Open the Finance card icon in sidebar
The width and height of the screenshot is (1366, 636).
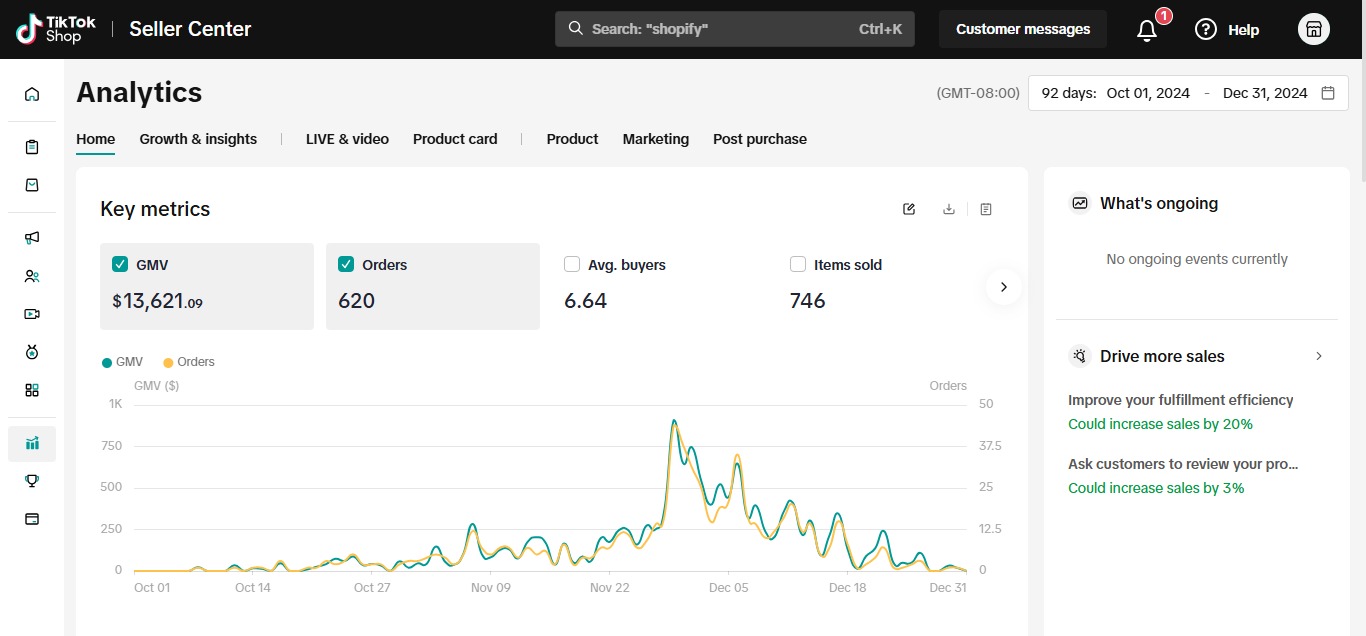32,519
